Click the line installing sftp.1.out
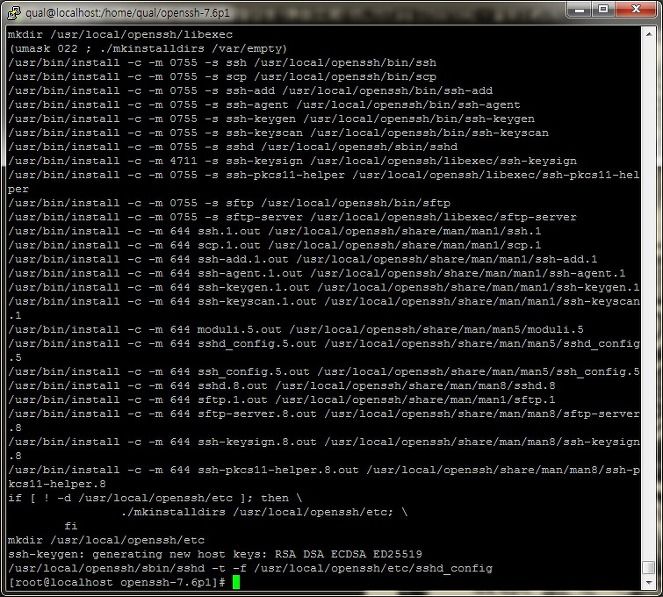Viewport: 663px width, 597px height. pyautogui.click(x=282, y=399)
